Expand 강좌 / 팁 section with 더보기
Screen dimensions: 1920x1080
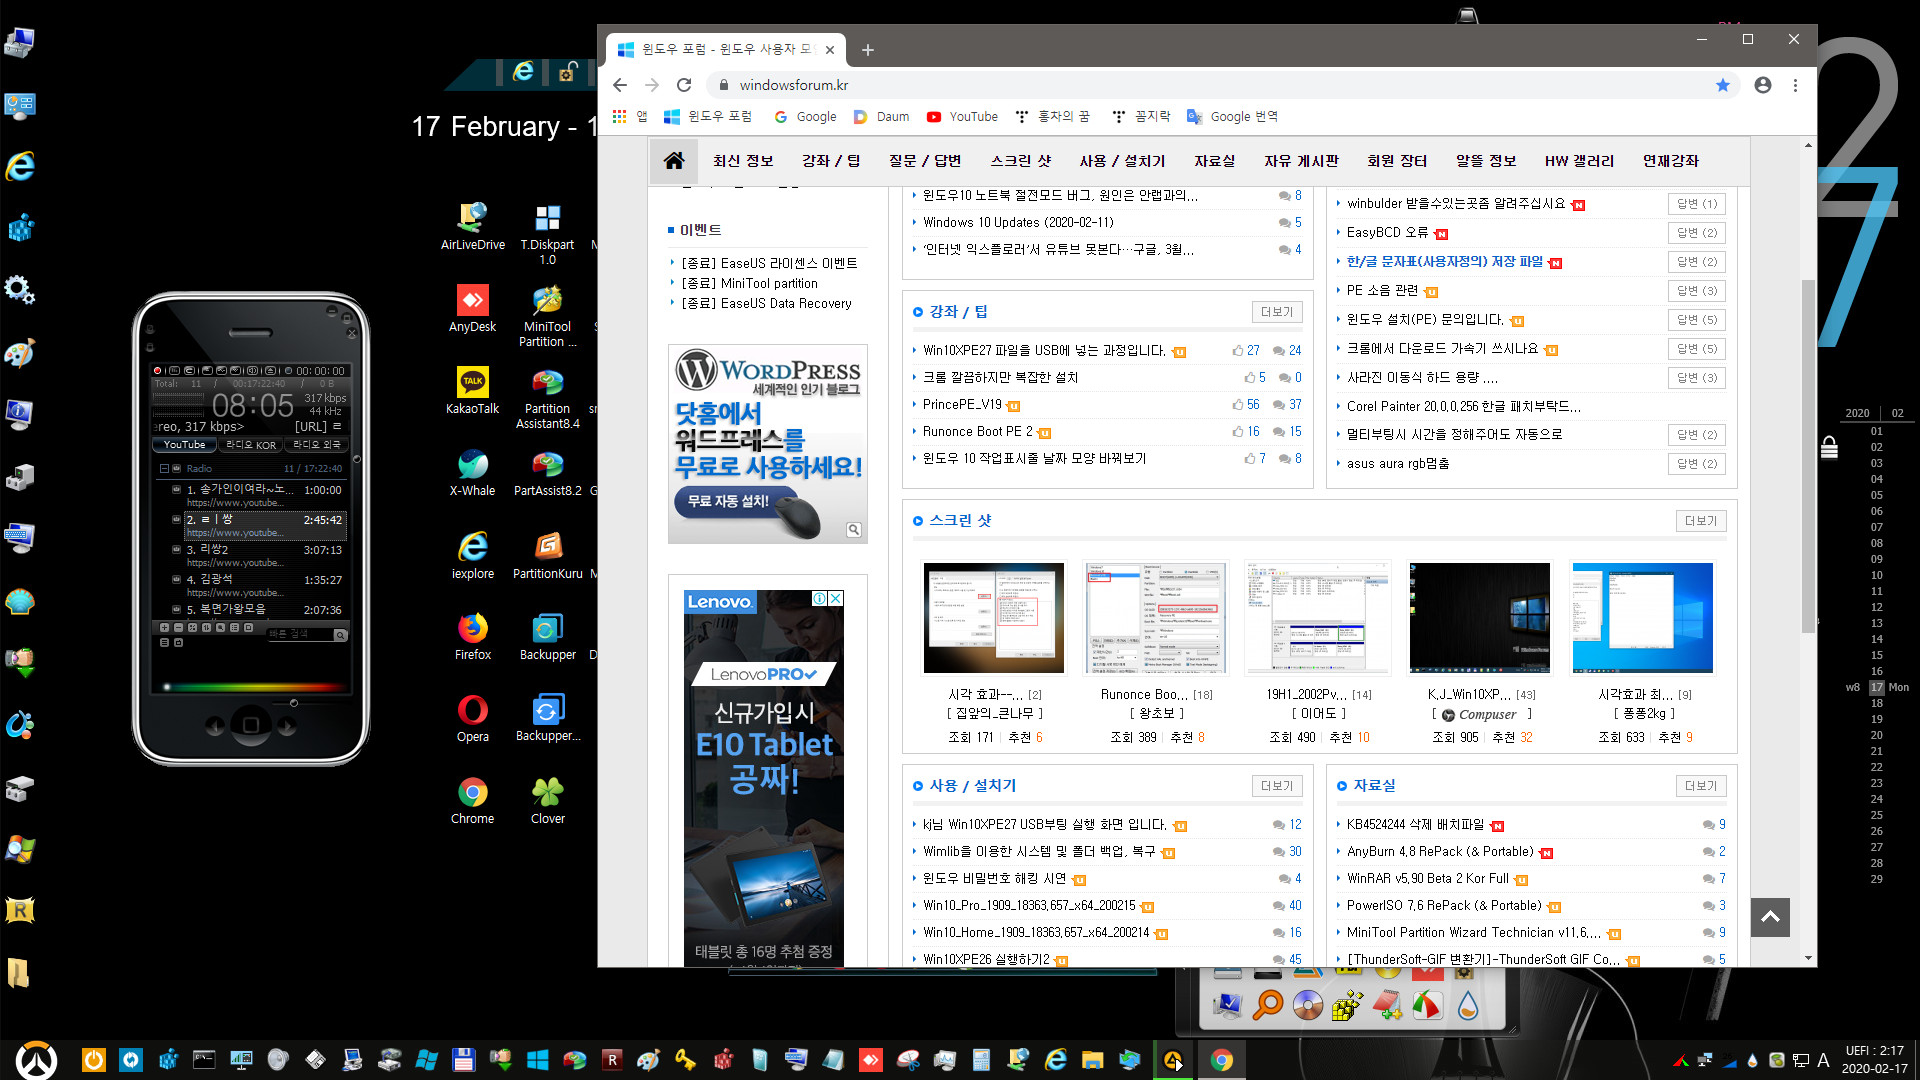[x=1277, y=312]
